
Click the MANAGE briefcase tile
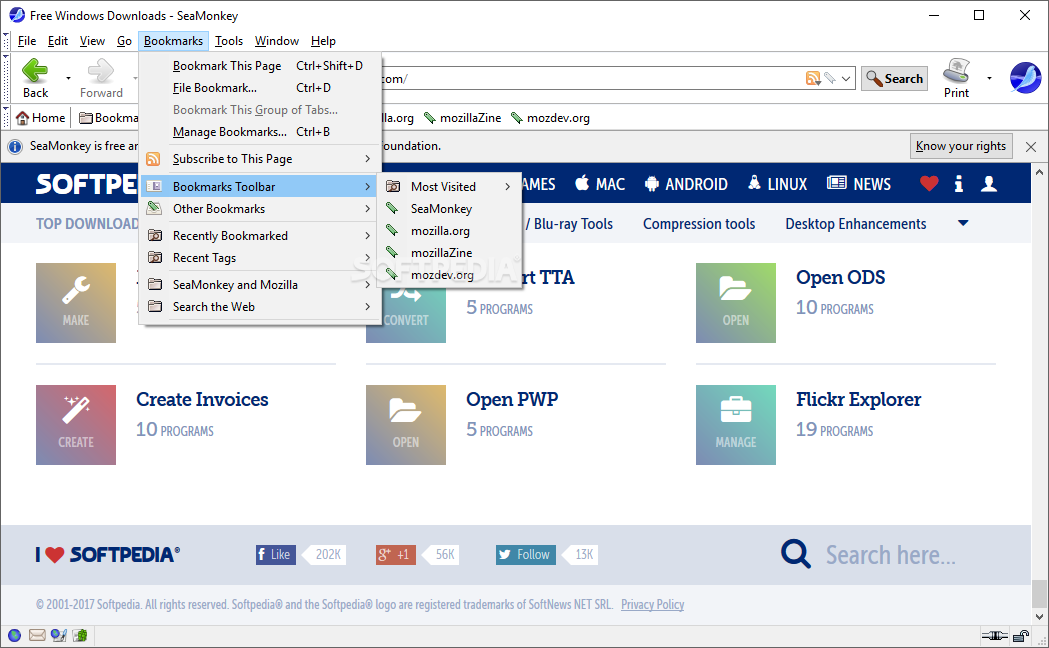pyautogui.click(x=735, y=425)
